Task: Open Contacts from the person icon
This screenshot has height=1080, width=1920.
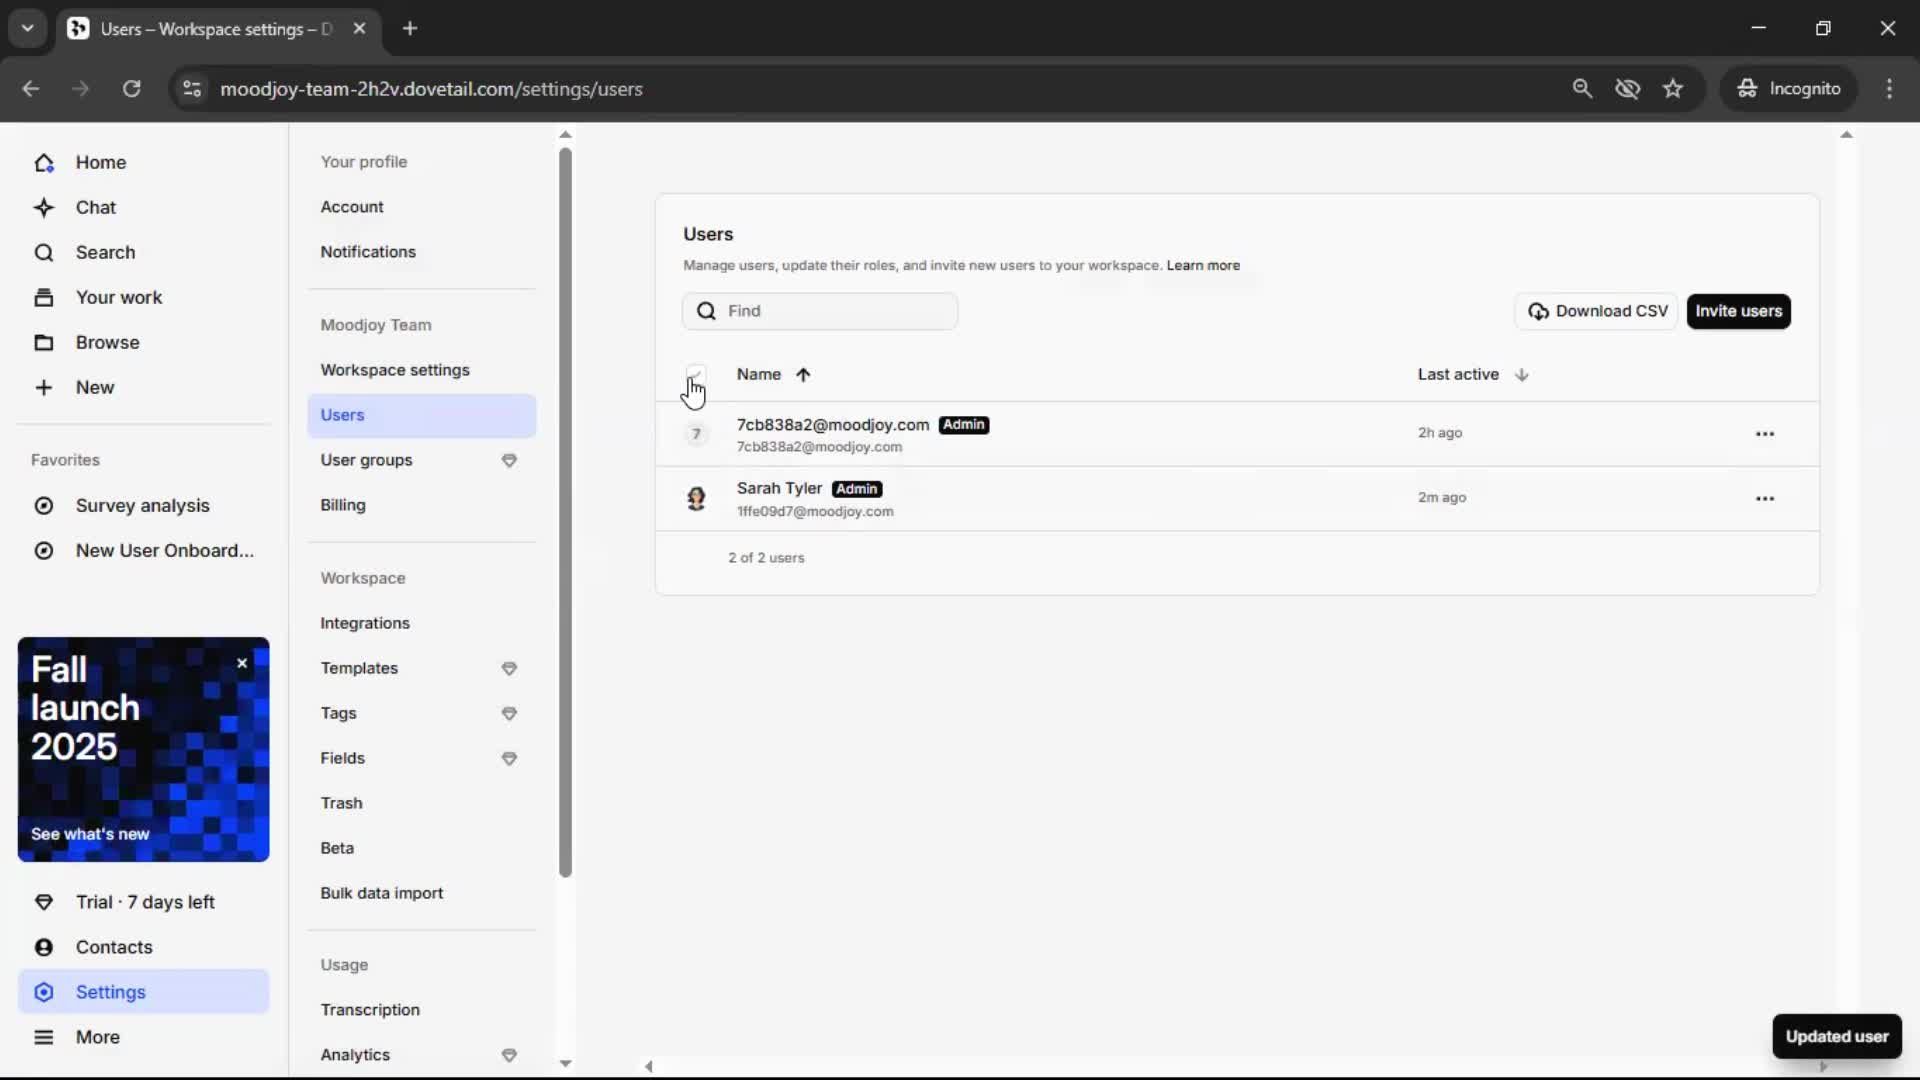Action: 44,947
